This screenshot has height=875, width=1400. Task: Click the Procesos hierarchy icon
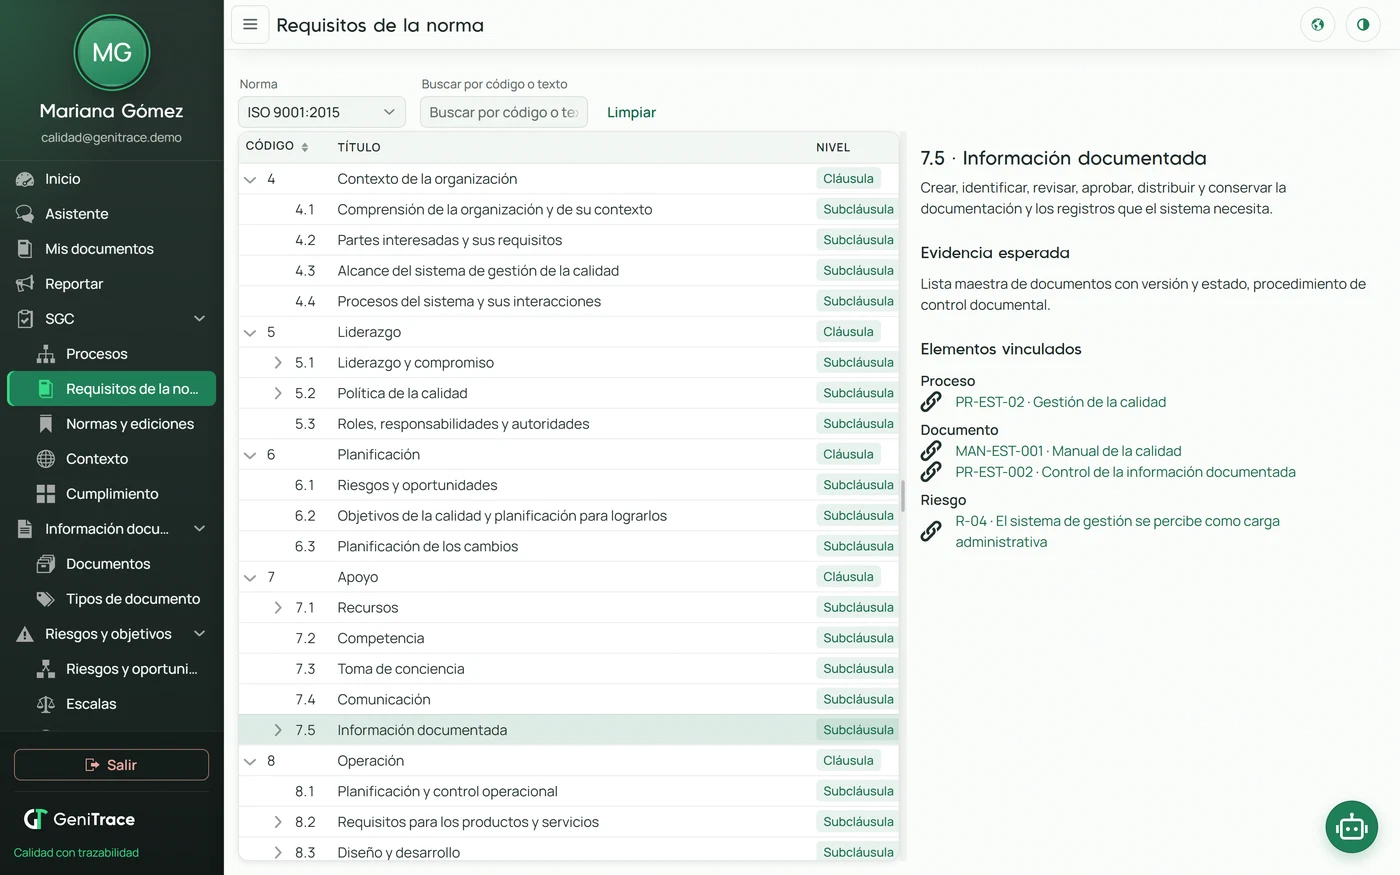pyautogui.click(x=46, y=354)
